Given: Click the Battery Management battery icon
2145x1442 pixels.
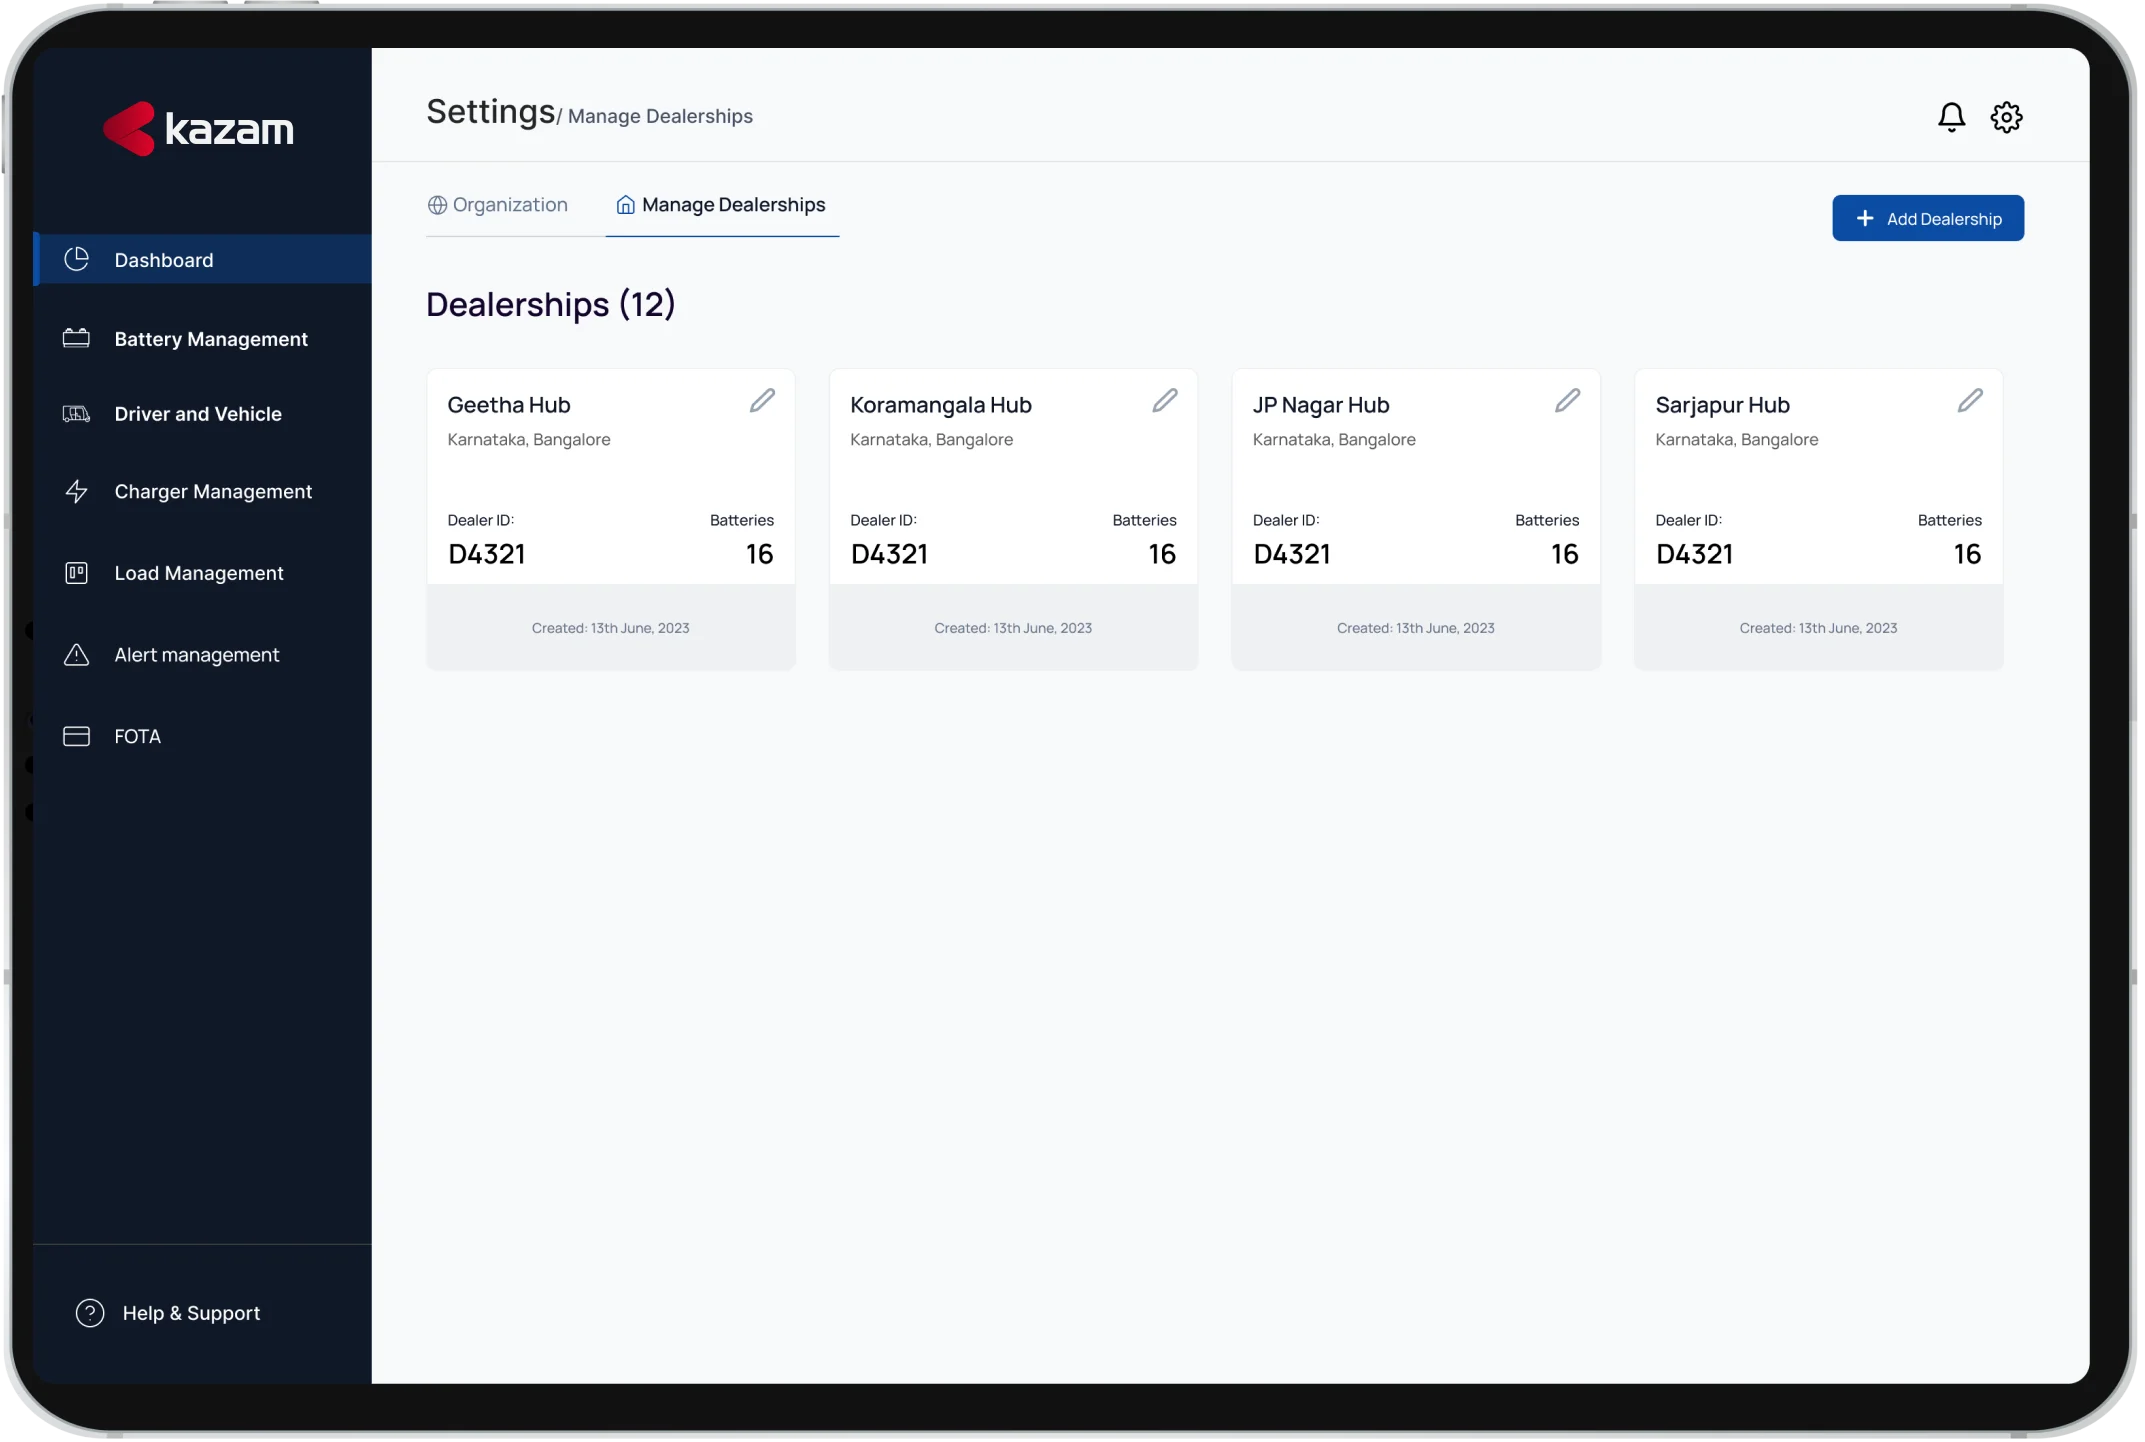Looking at the screenshot, I should tap(77, 339).
